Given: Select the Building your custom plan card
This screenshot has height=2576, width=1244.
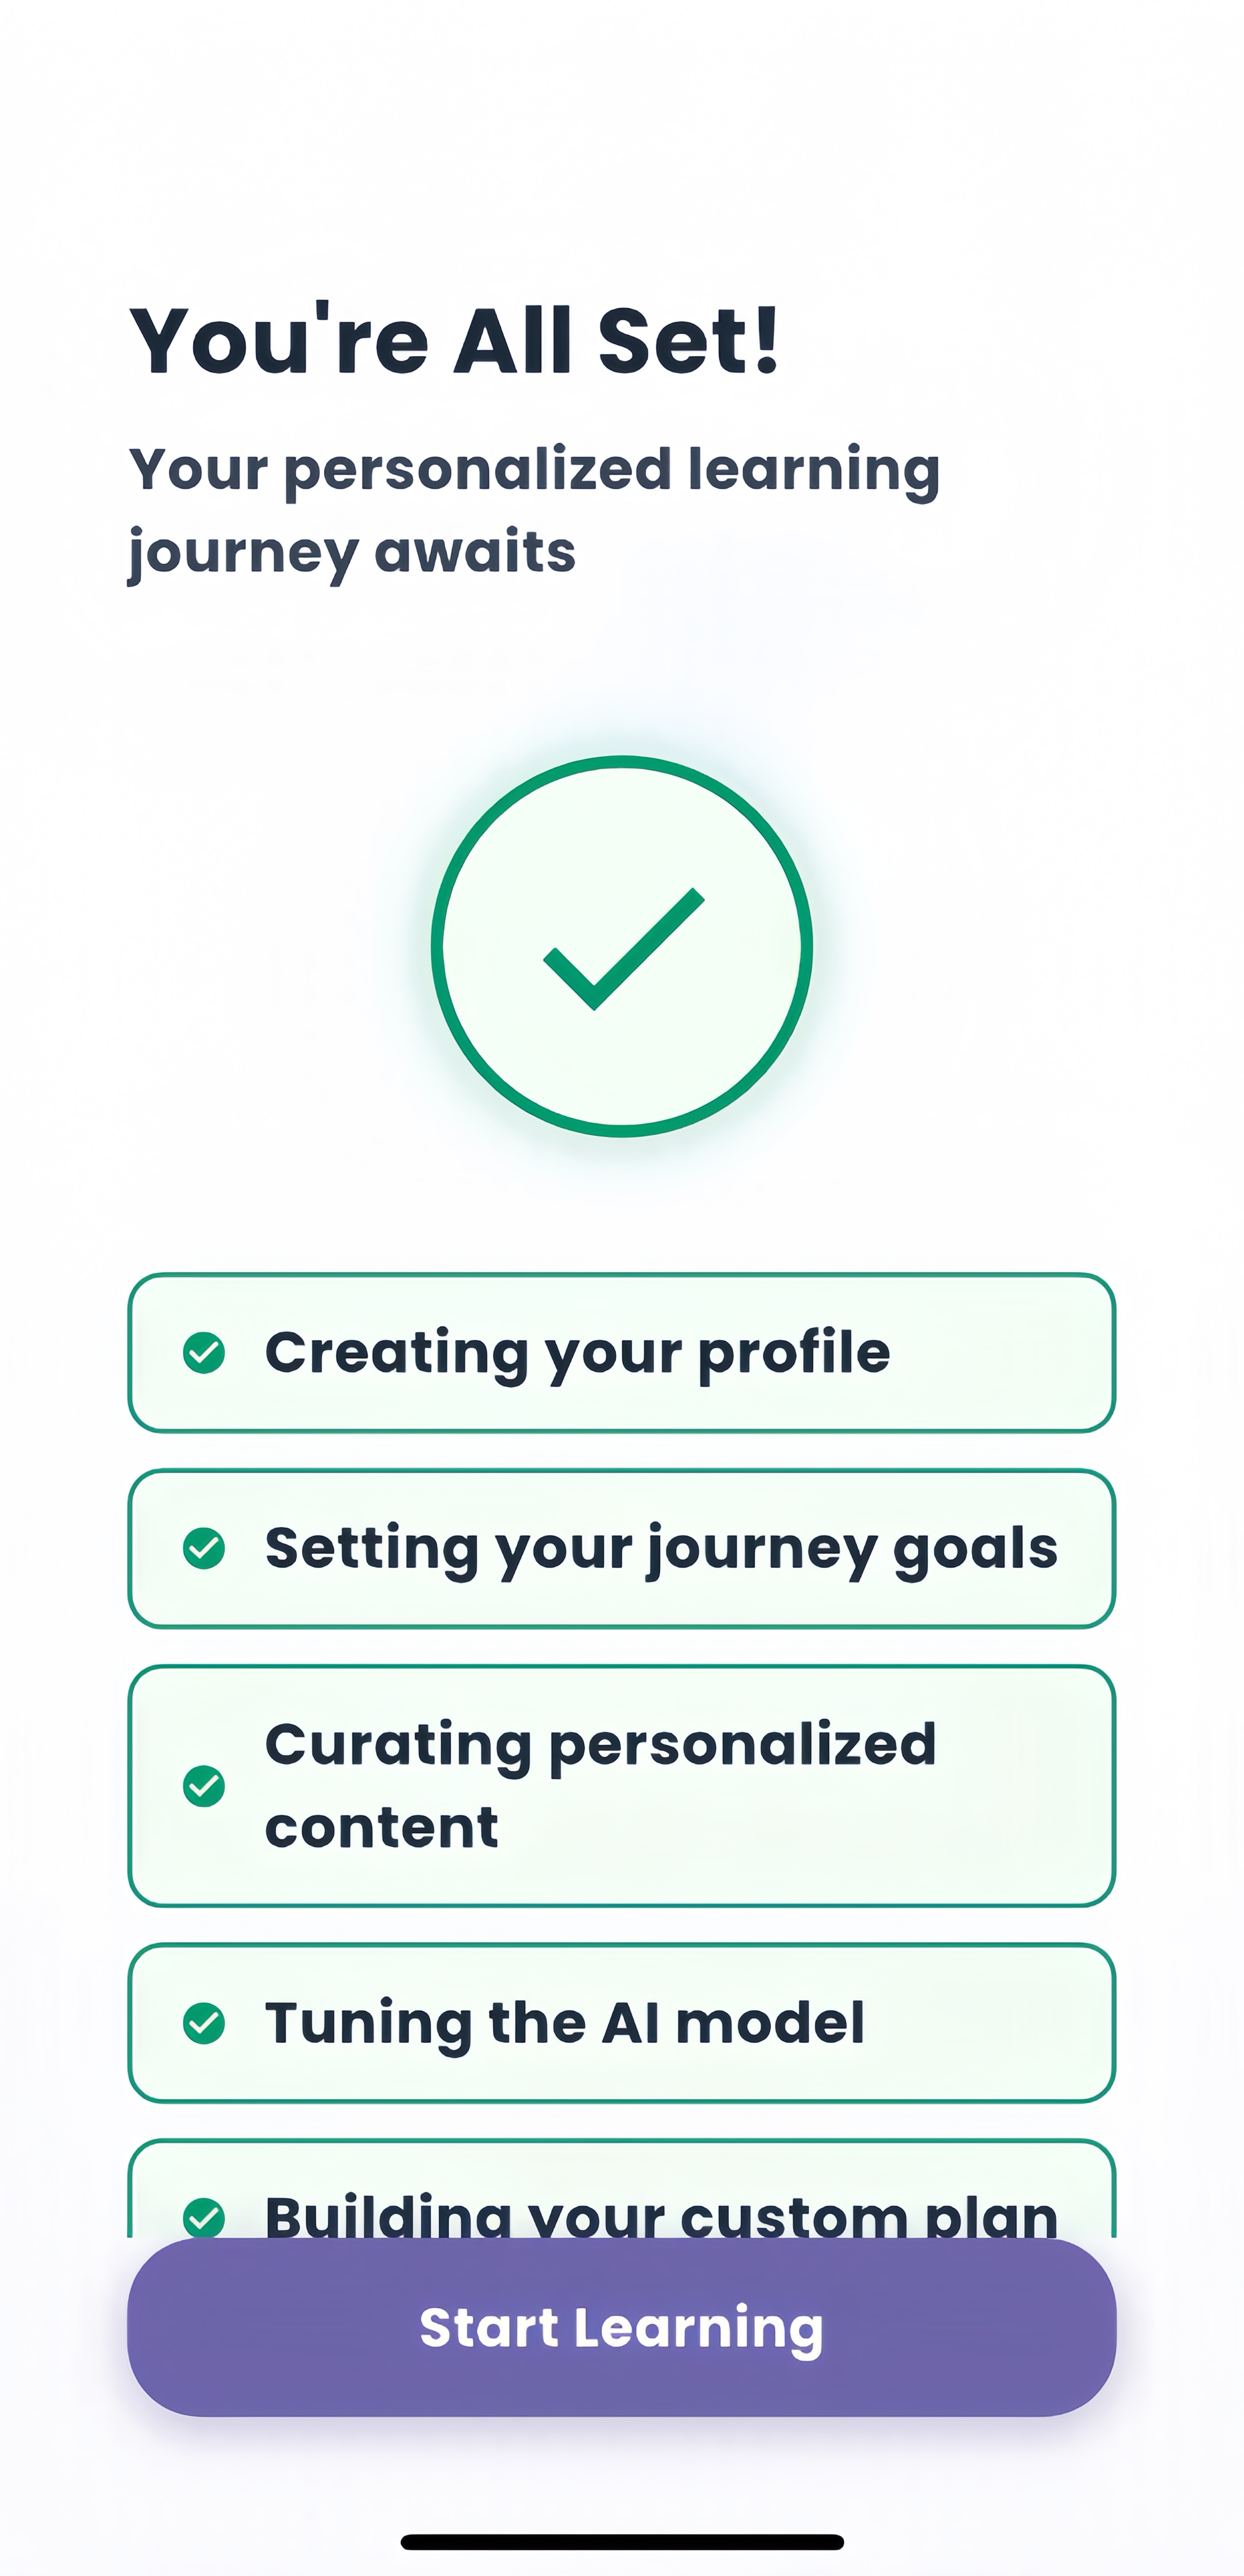Looking at the screenshot, I should 621,2189.
